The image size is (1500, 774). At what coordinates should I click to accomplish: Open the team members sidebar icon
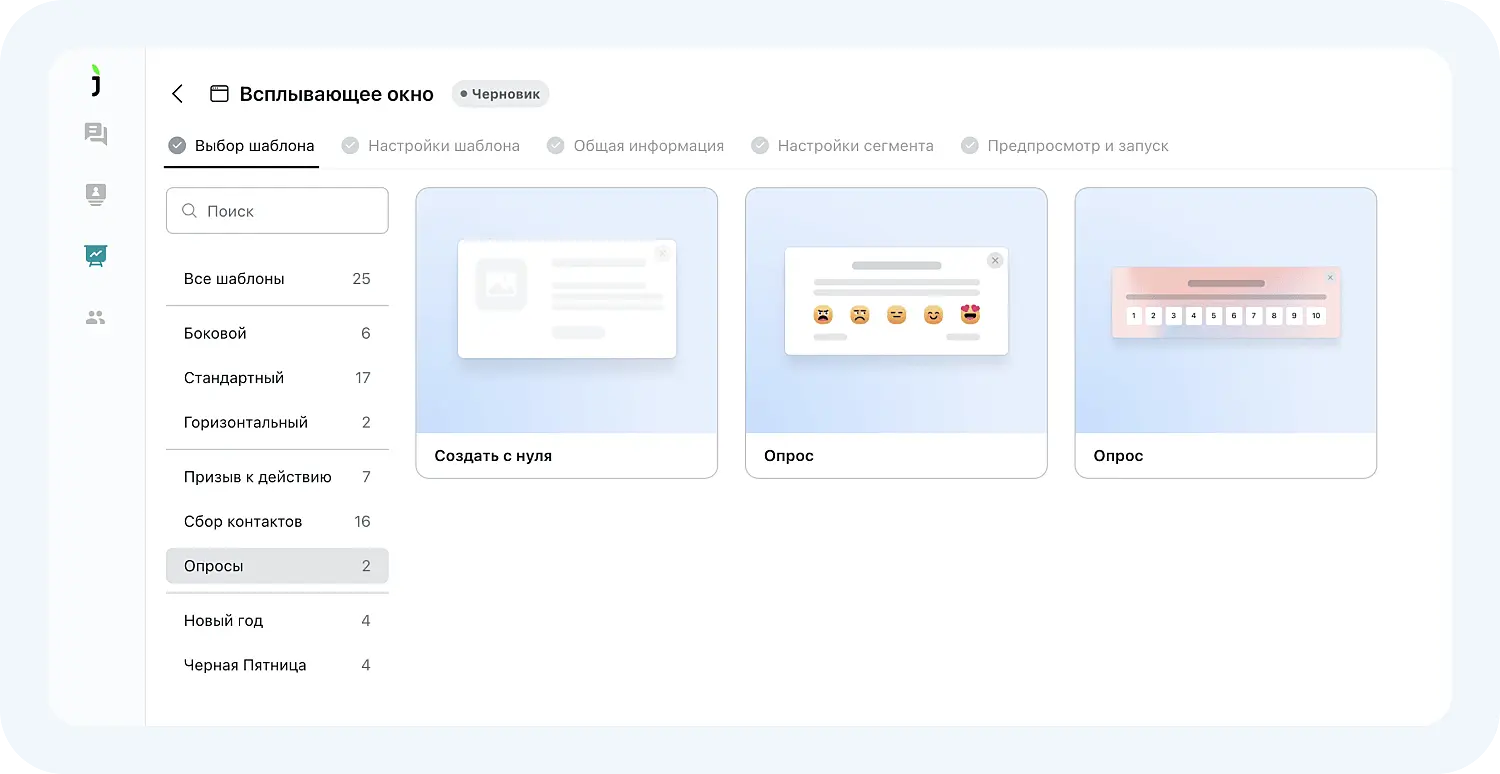96,318
